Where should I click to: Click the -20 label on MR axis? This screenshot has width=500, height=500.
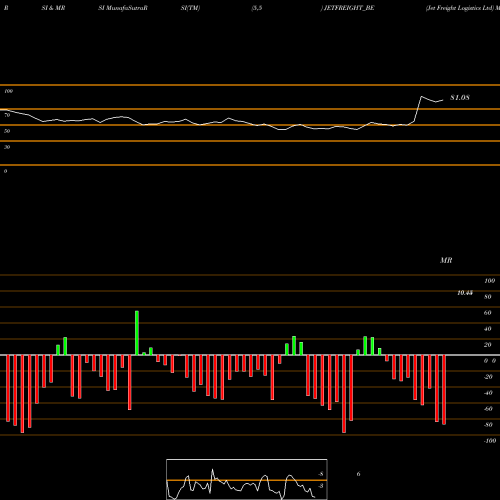tap(488, 377)
